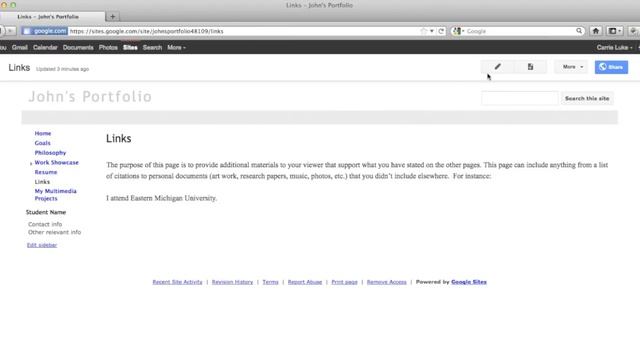Expand the More menu in Google bar

pyautogui.click(x=176, y=47)
